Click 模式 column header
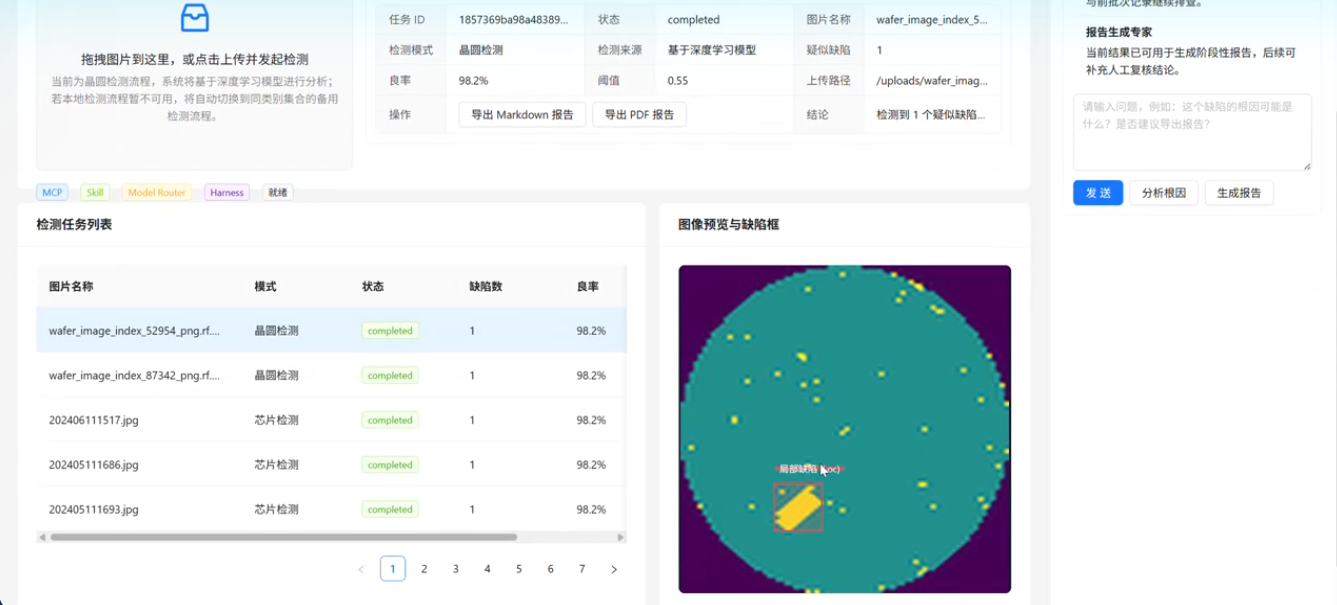Viewport: 1337px width, 605px height. [x=266, y=286]
